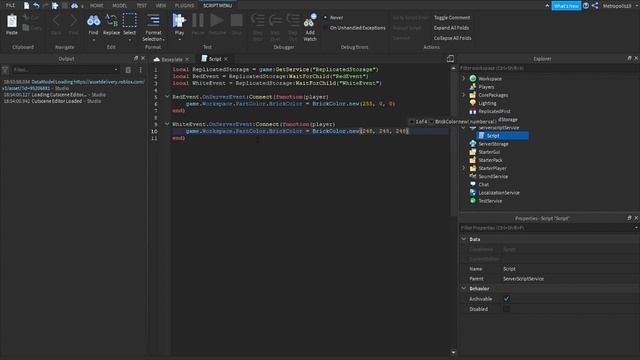640x360 pixels.
Task: Click the TestService icon in Explorer
Action: [x=473, y=201]
